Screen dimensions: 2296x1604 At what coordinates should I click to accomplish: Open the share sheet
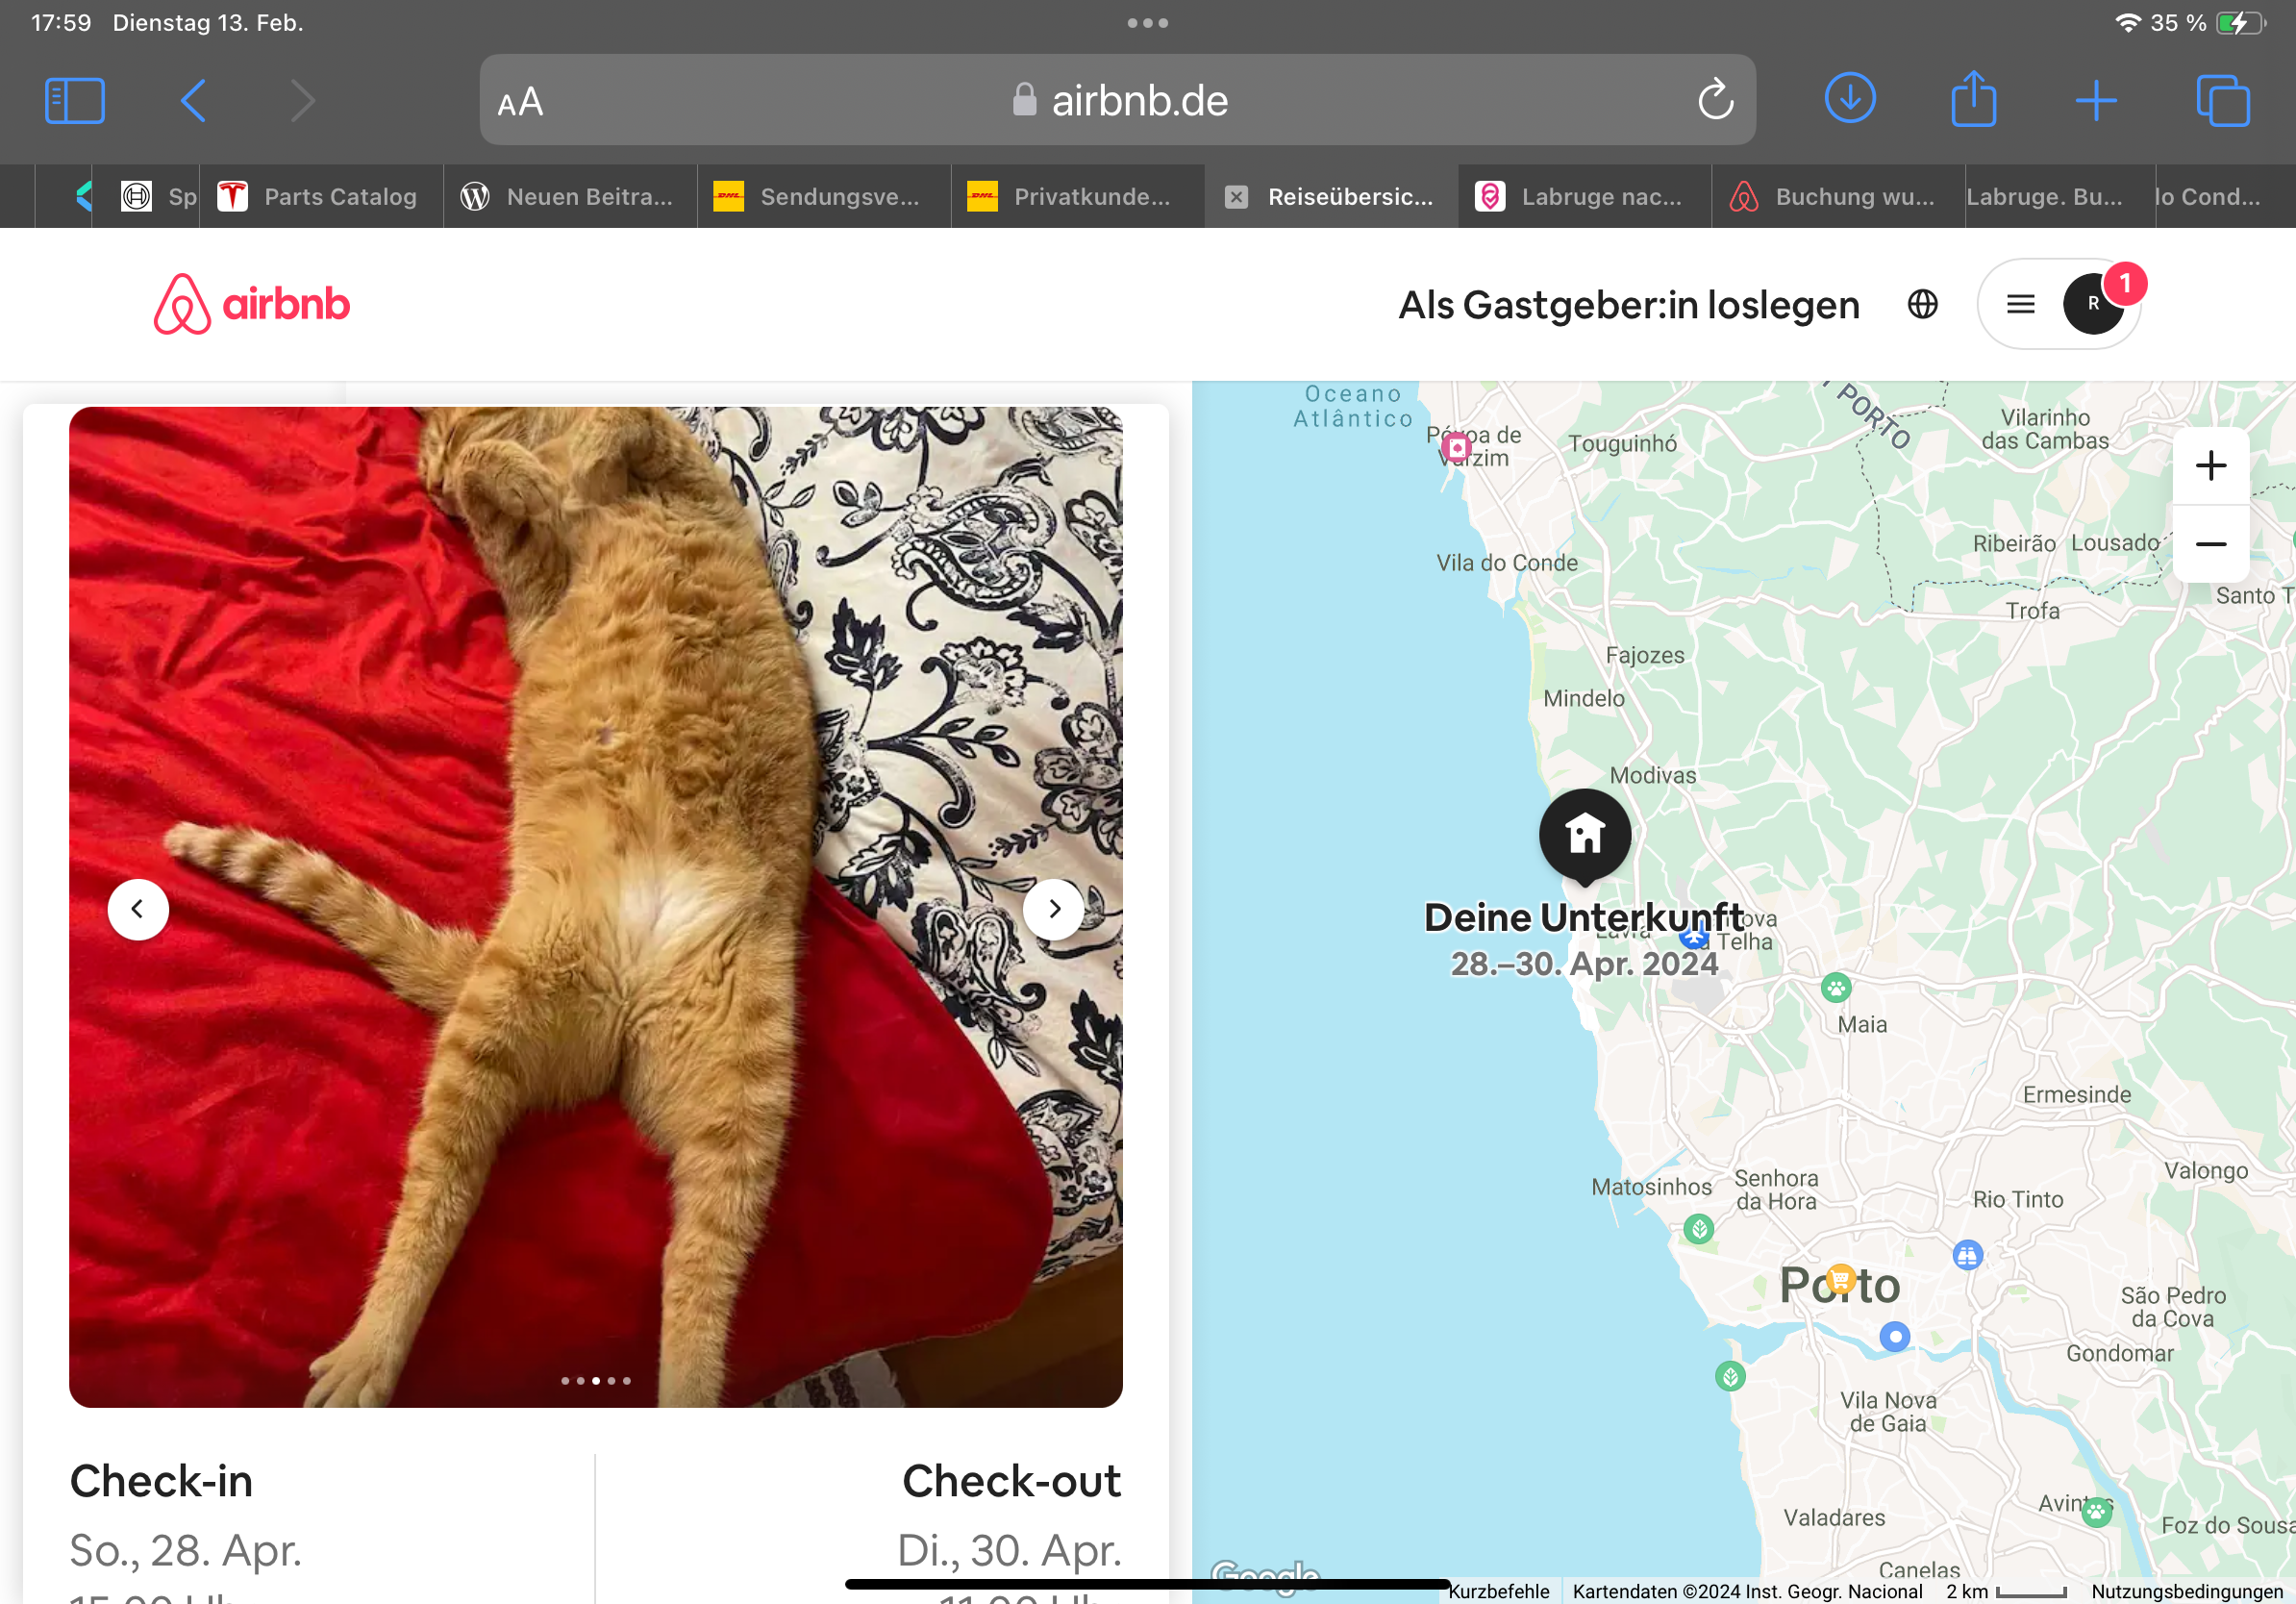[1973, 99]
